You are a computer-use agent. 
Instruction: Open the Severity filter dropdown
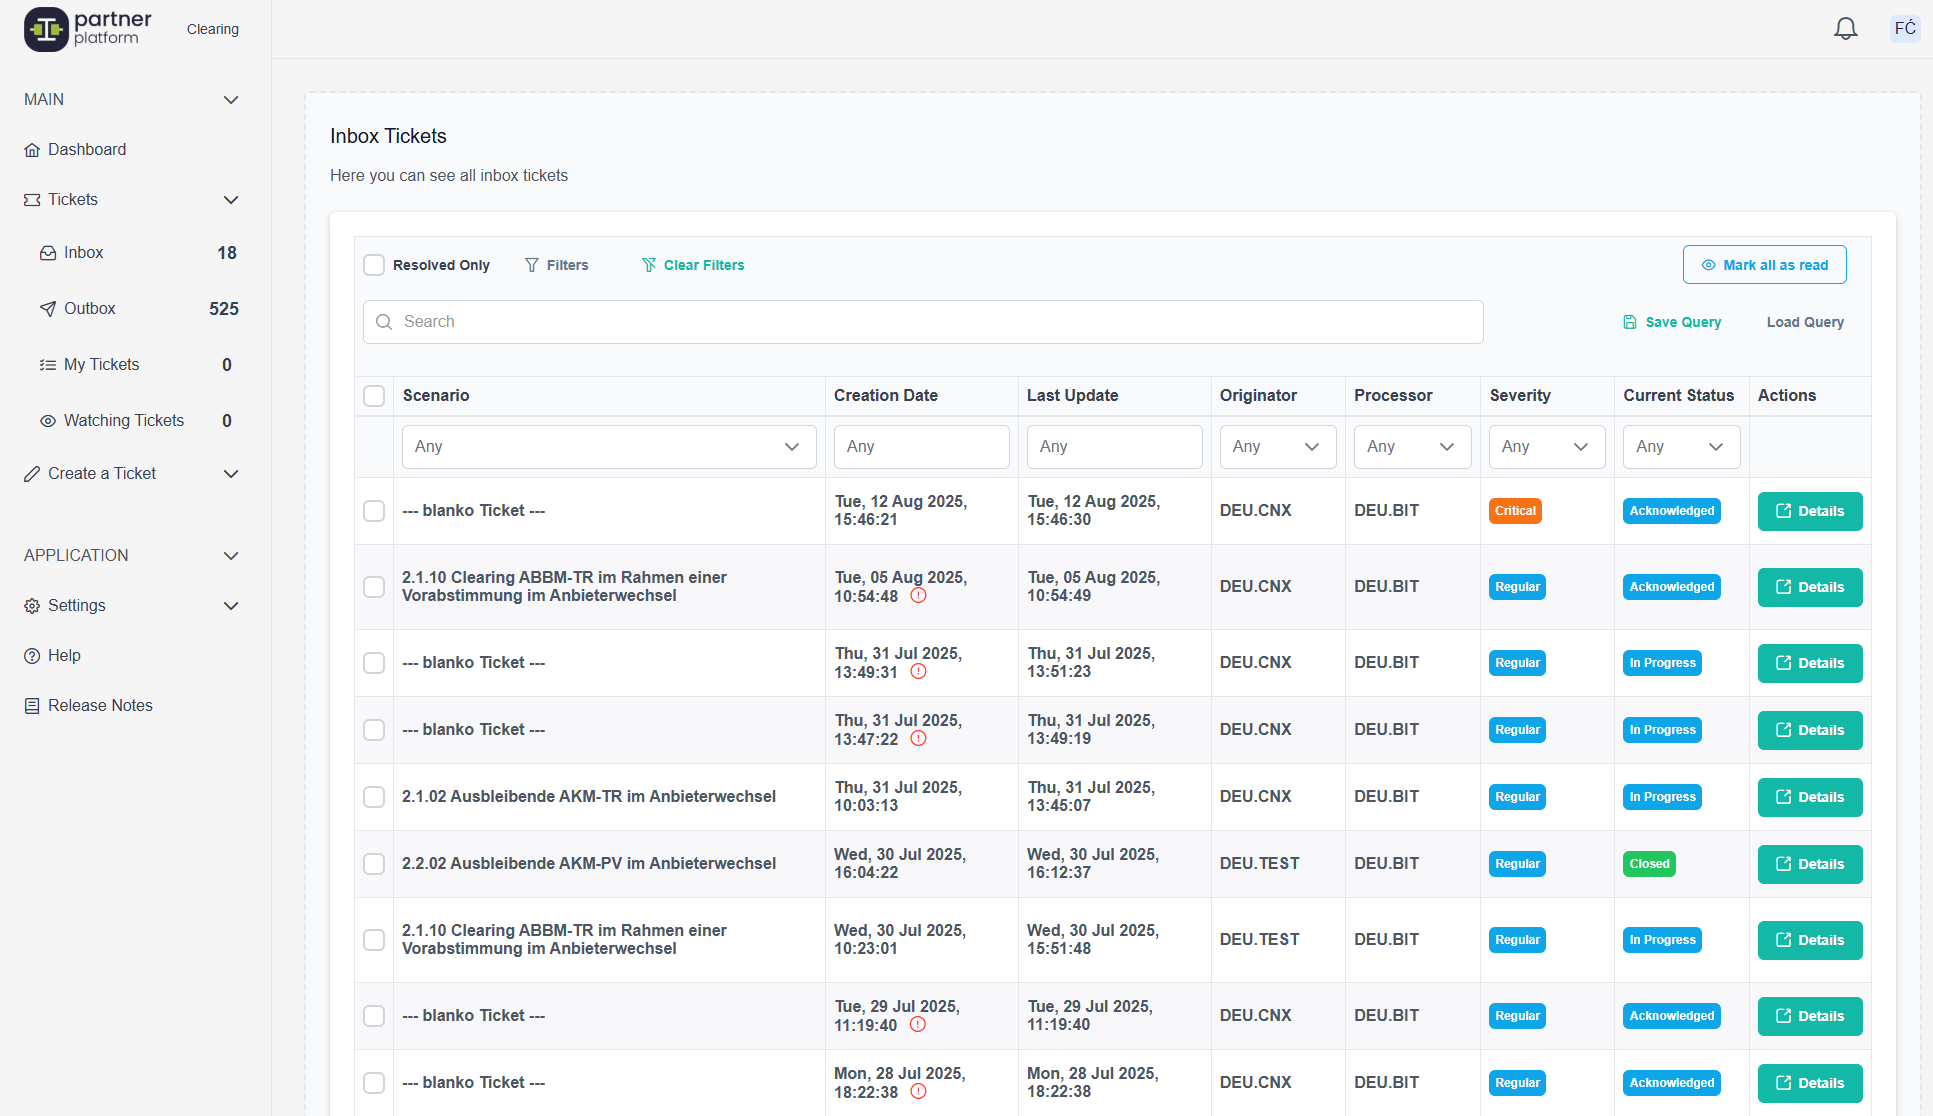1546,447
